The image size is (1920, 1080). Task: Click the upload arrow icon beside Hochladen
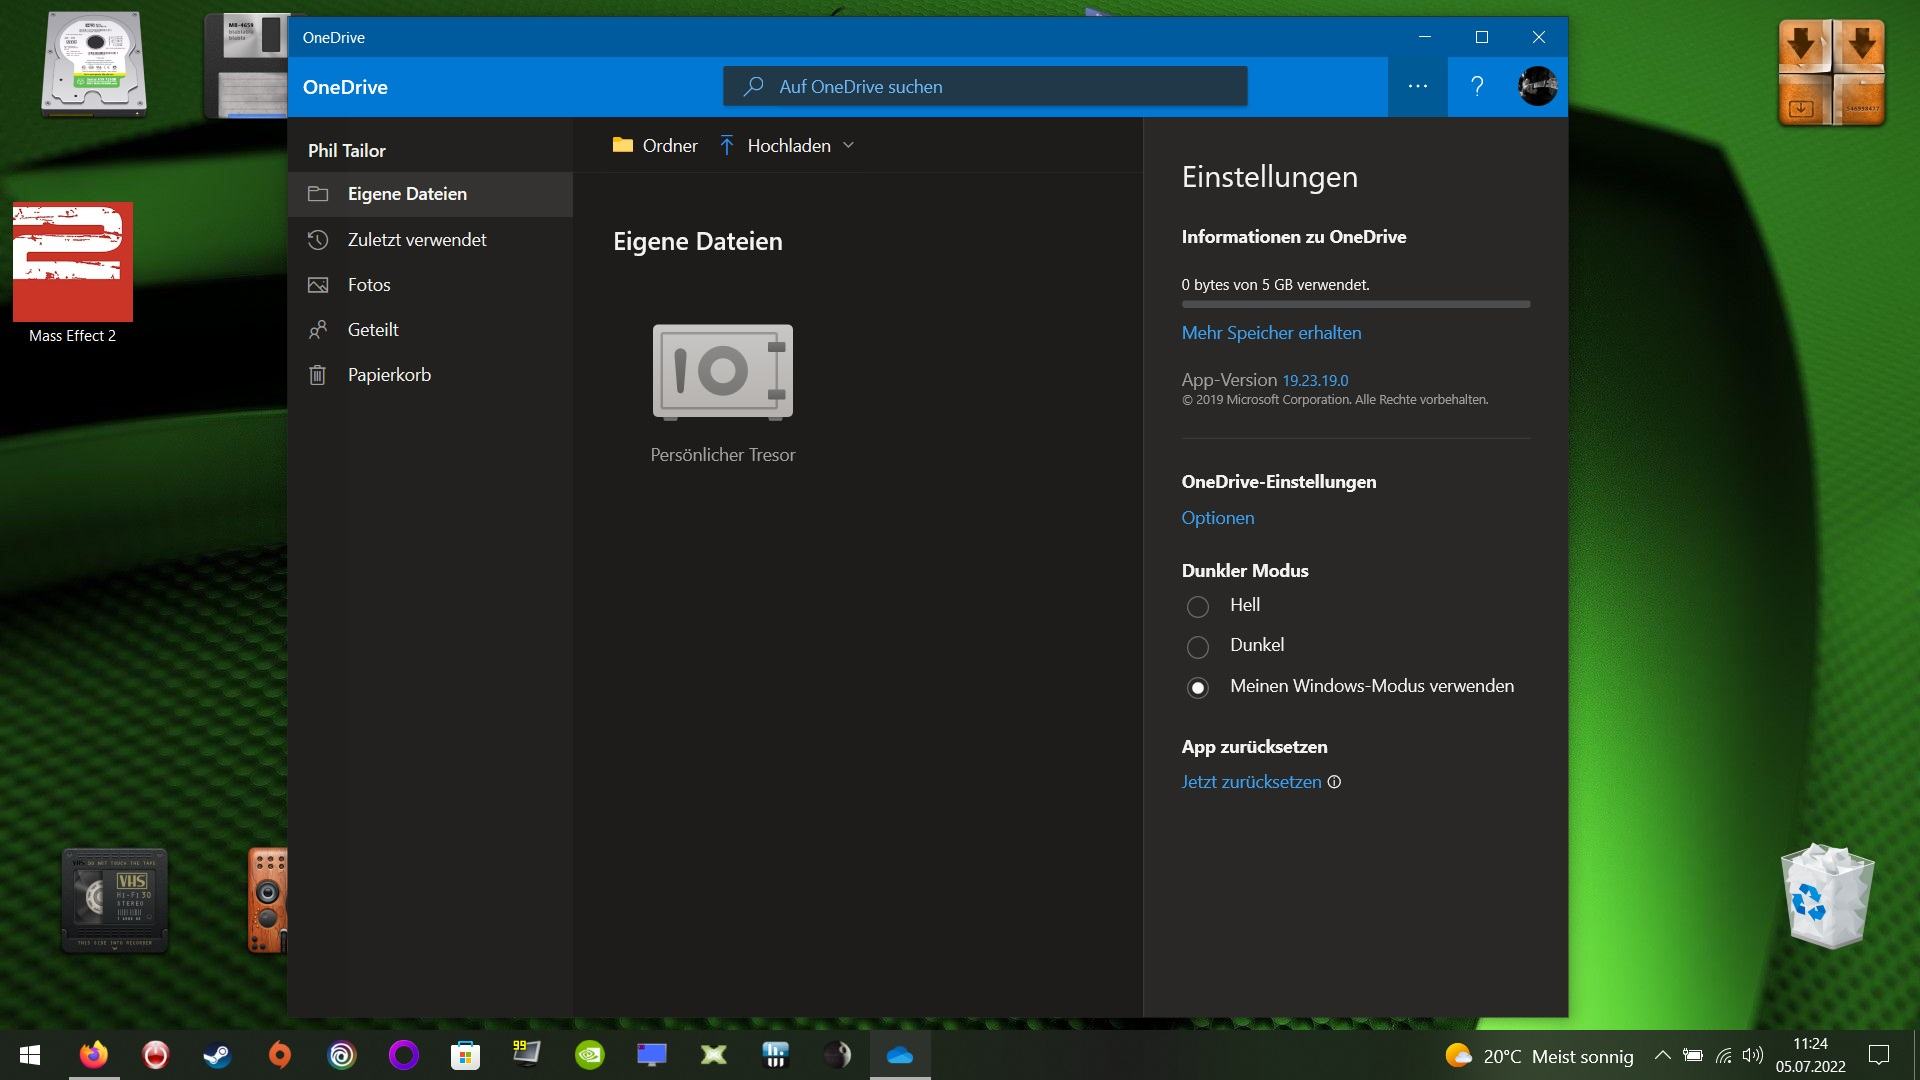727,146
